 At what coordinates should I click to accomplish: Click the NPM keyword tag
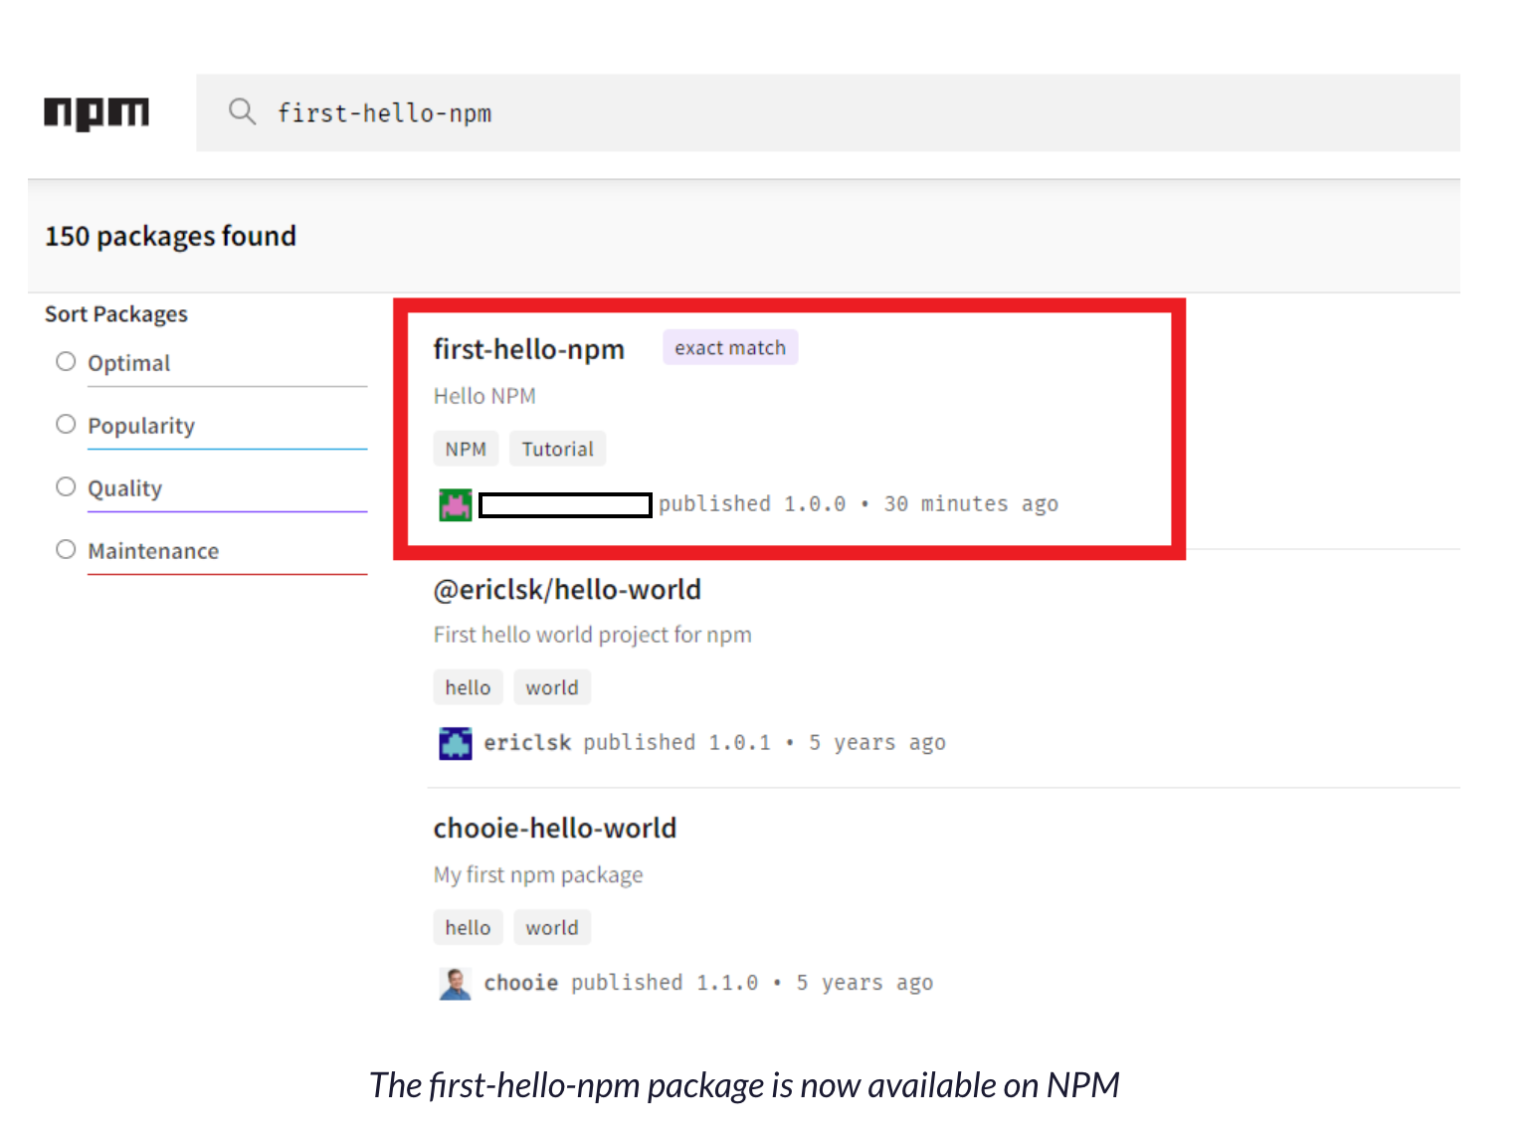pos(465,448)
